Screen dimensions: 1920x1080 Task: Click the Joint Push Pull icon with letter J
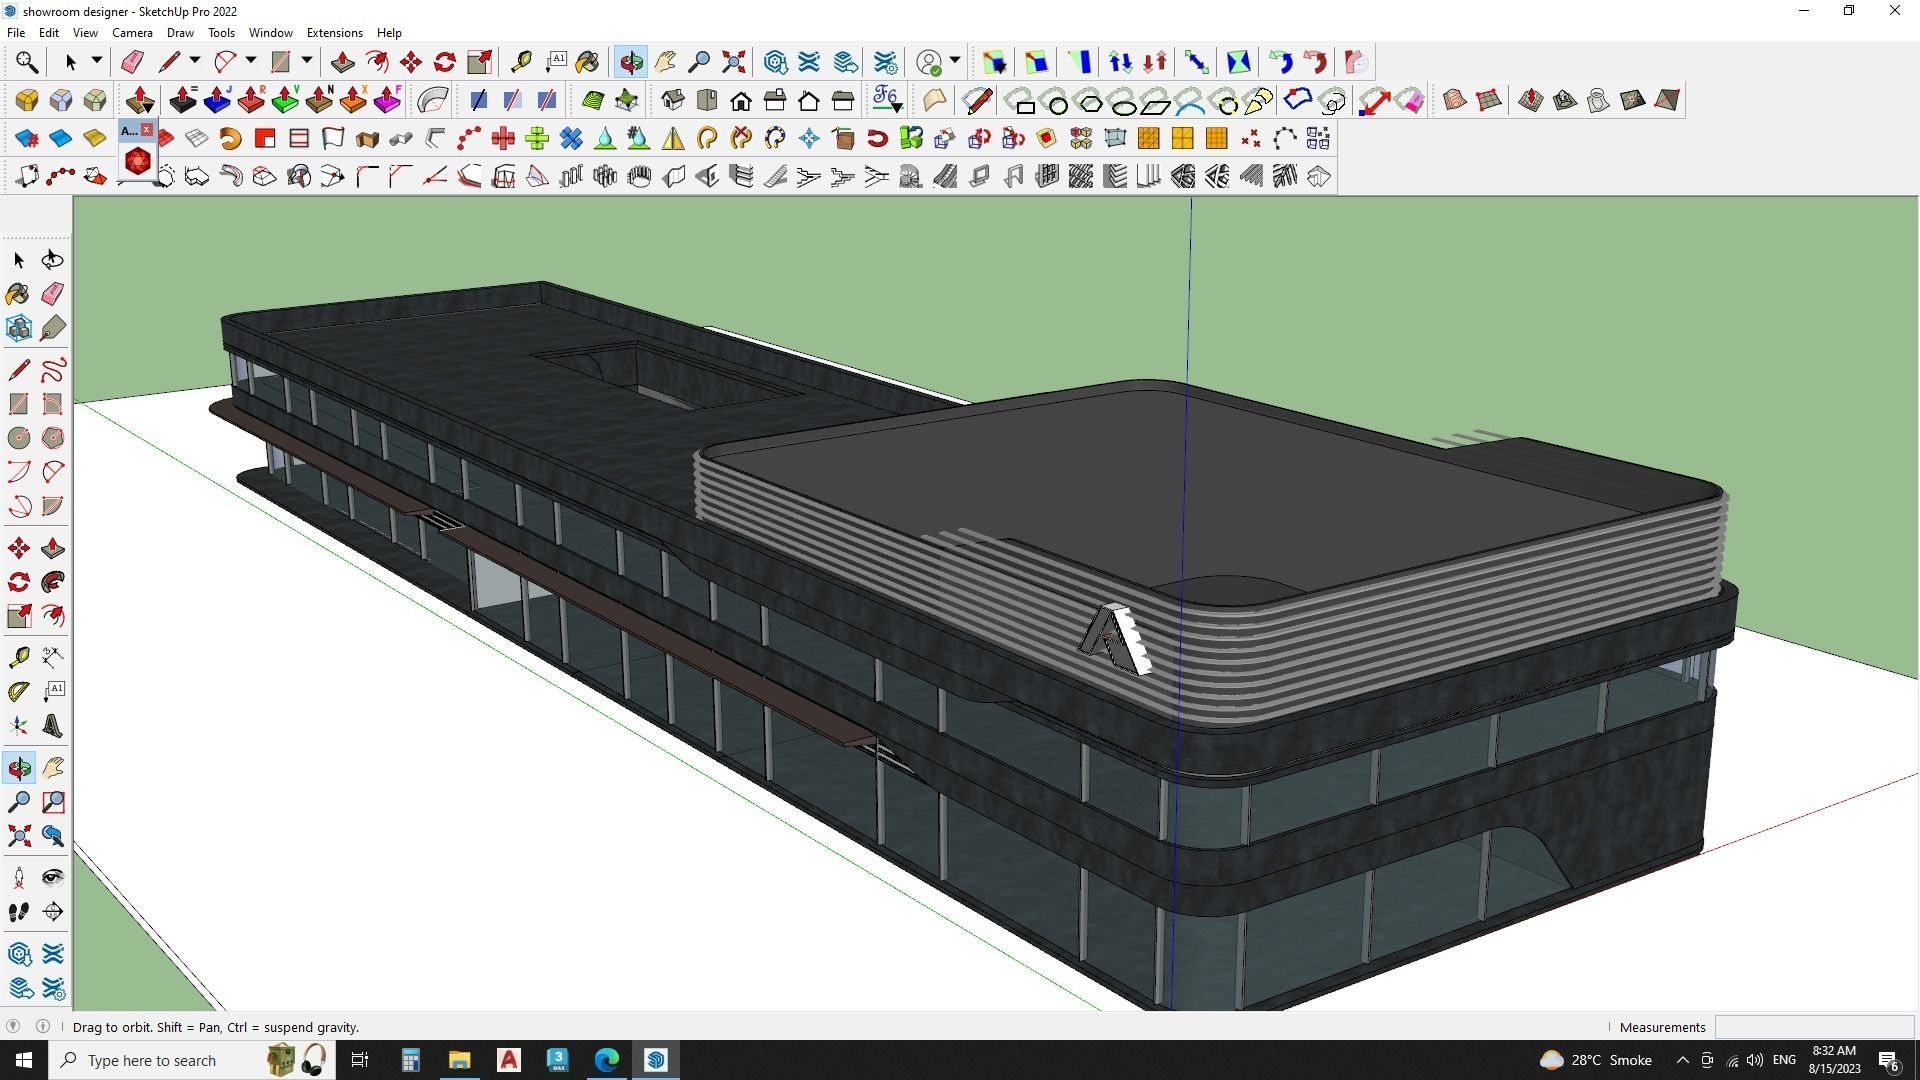(217, 100)
